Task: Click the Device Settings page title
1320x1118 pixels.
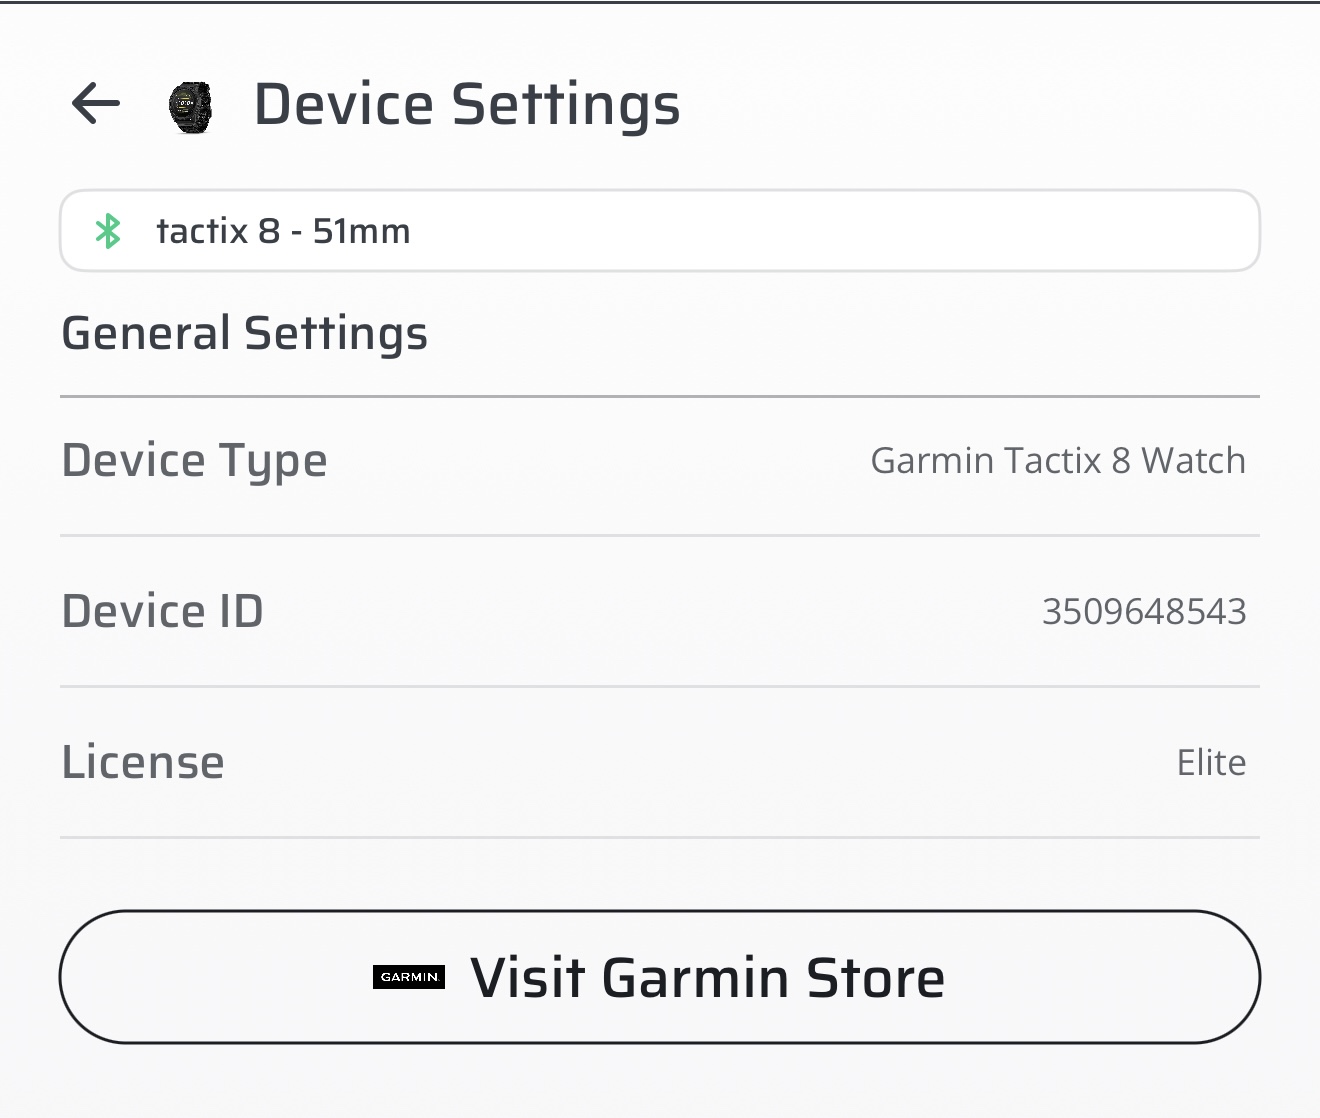Action: tap(467, 105)
